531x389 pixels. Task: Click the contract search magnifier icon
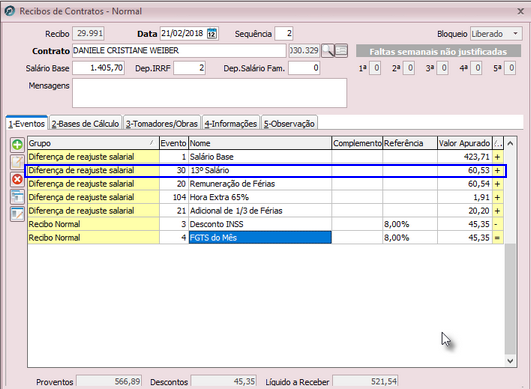pos(327,51)
